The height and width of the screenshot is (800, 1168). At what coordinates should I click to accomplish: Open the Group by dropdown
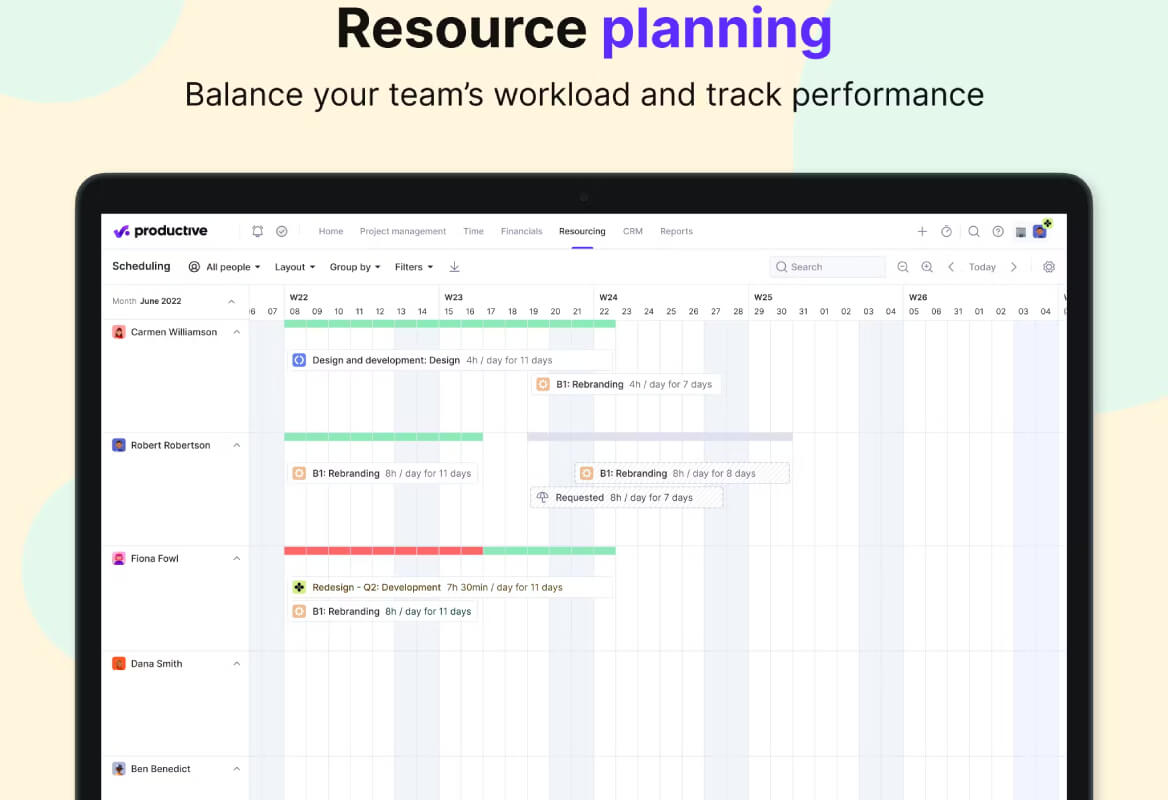[355, 267]
